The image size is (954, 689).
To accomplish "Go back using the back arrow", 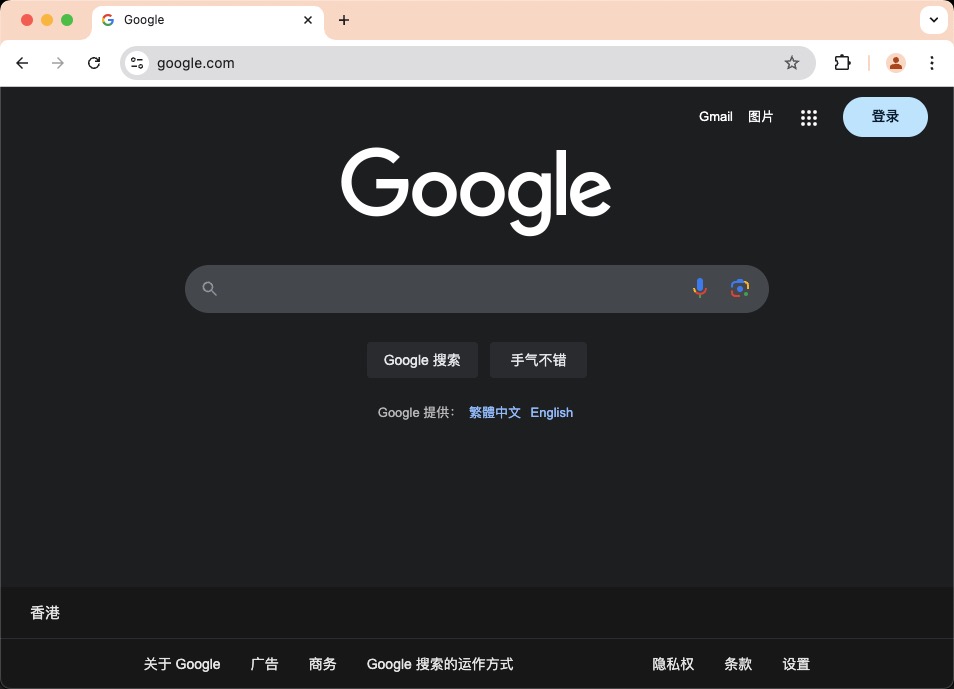I will click(x=22, y=63).
